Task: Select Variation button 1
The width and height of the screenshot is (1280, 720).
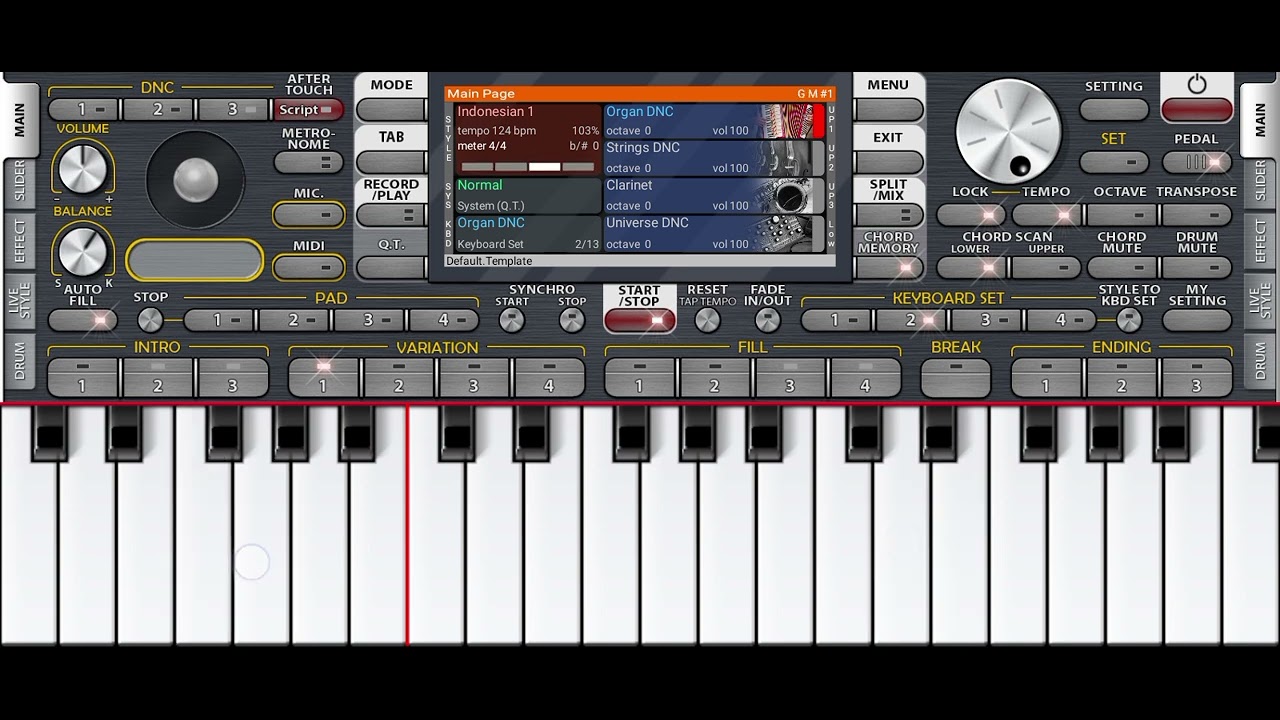Action: coord(323,378)
